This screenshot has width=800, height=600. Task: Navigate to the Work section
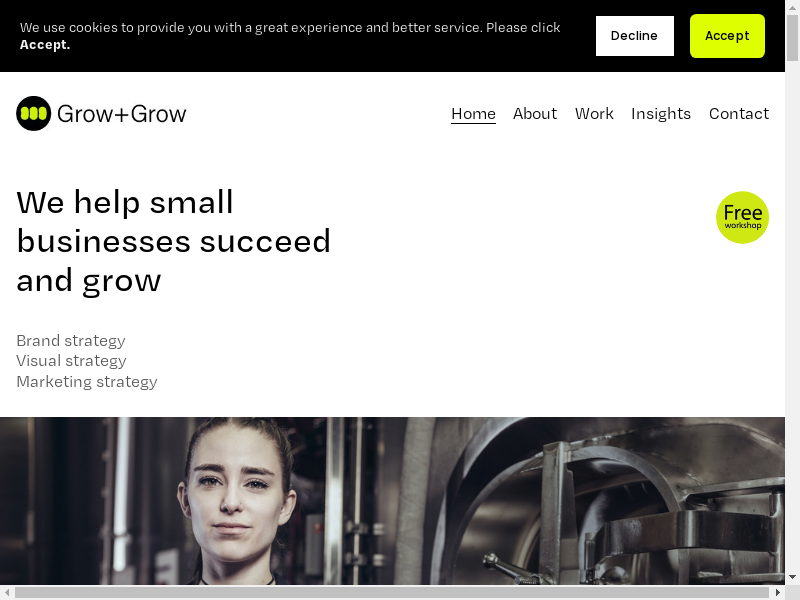tap(594, 114)
